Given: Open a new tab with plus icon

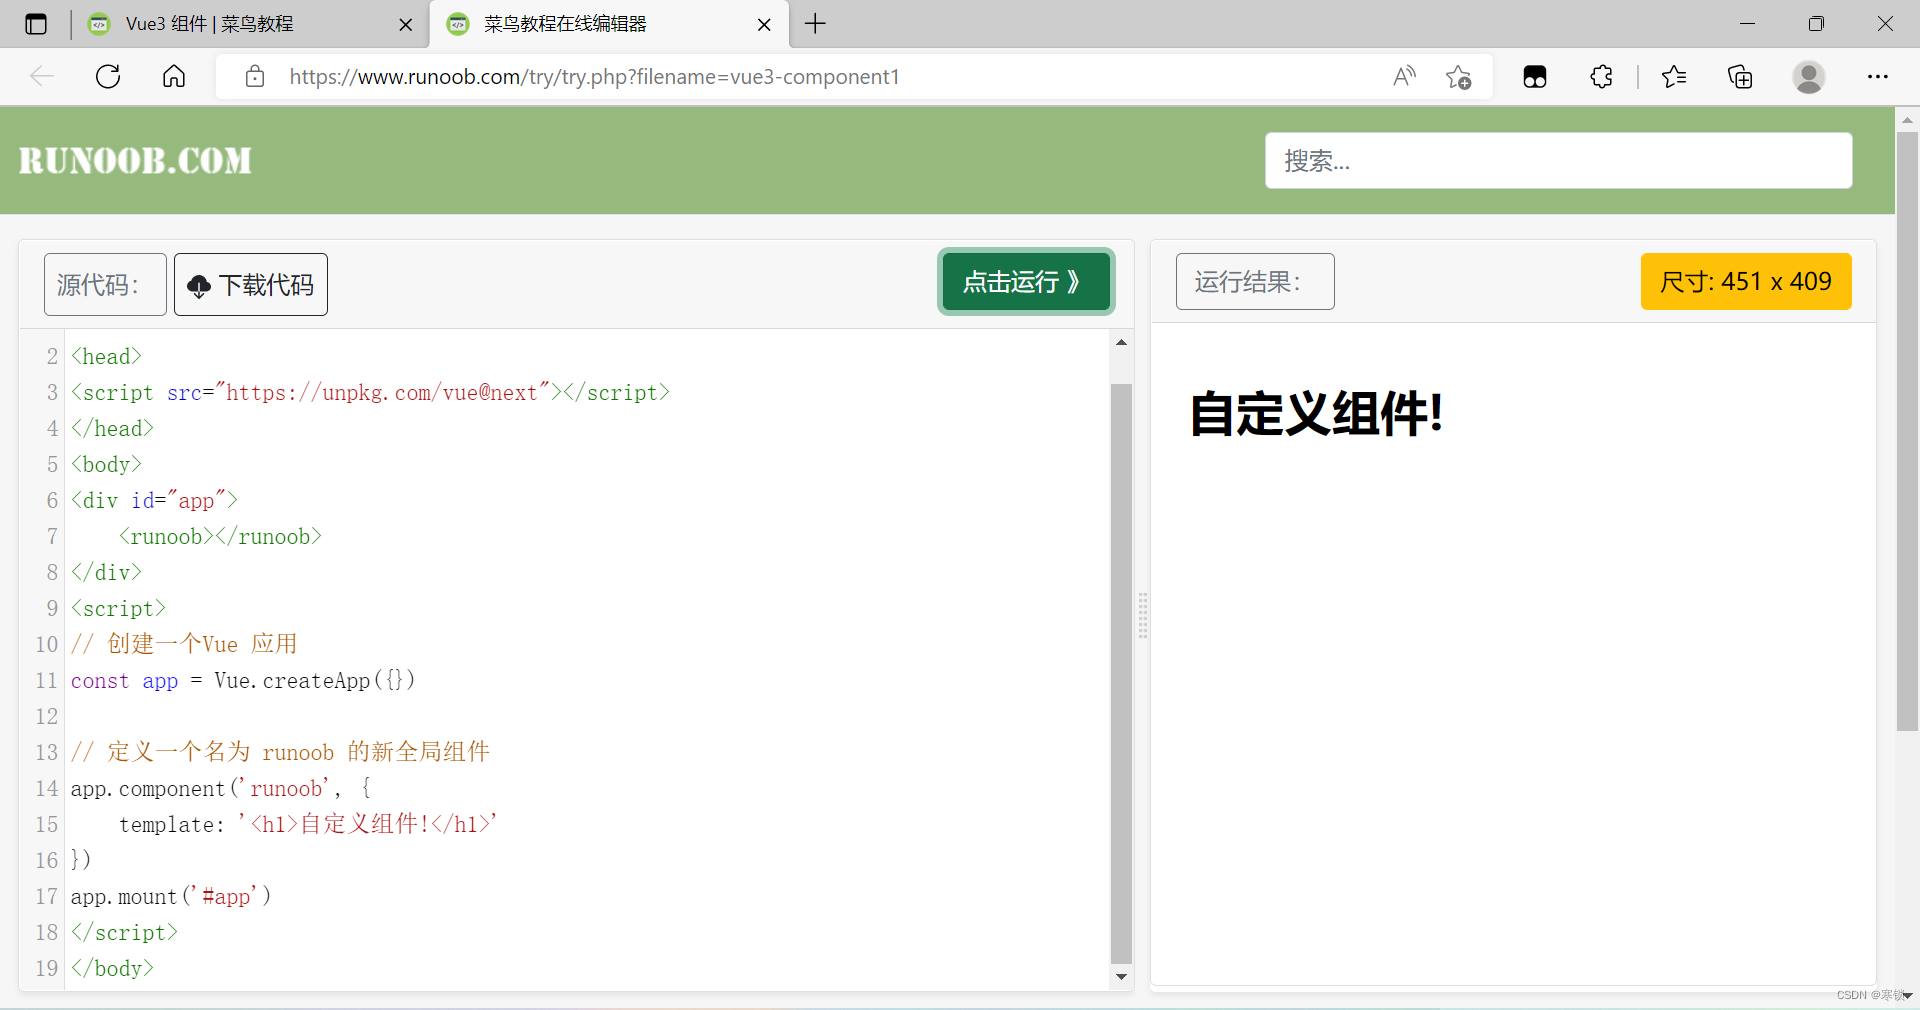Looking at the screenshot, I should 816,24.
